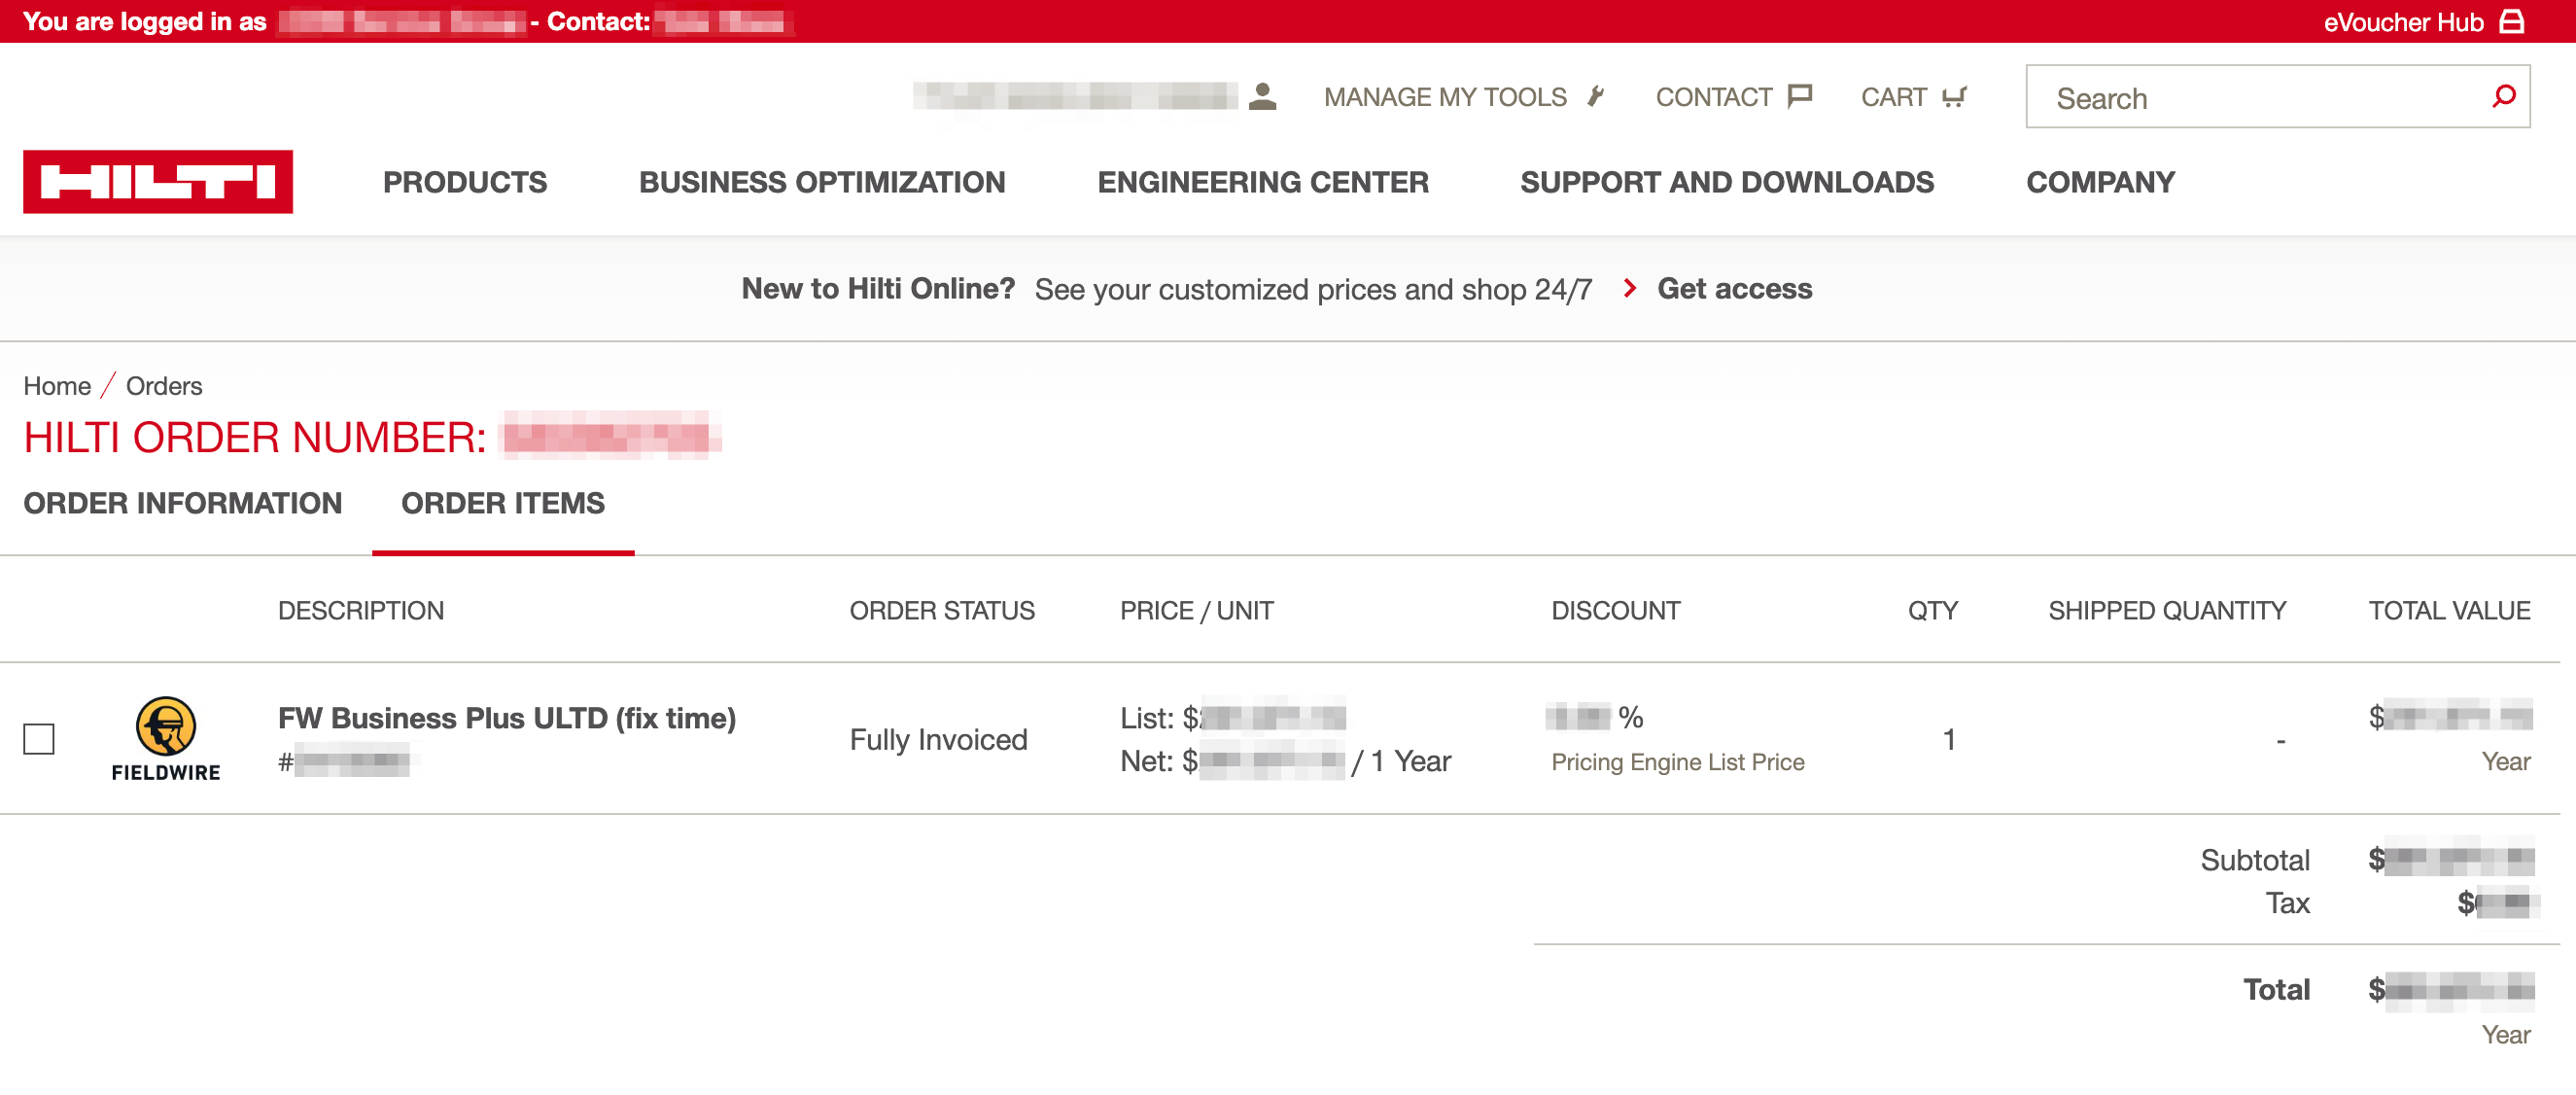The width and height of the screenshot is (2576, 1095).
Task: Click the red chevron before Get access
Action: [1630, 288]
